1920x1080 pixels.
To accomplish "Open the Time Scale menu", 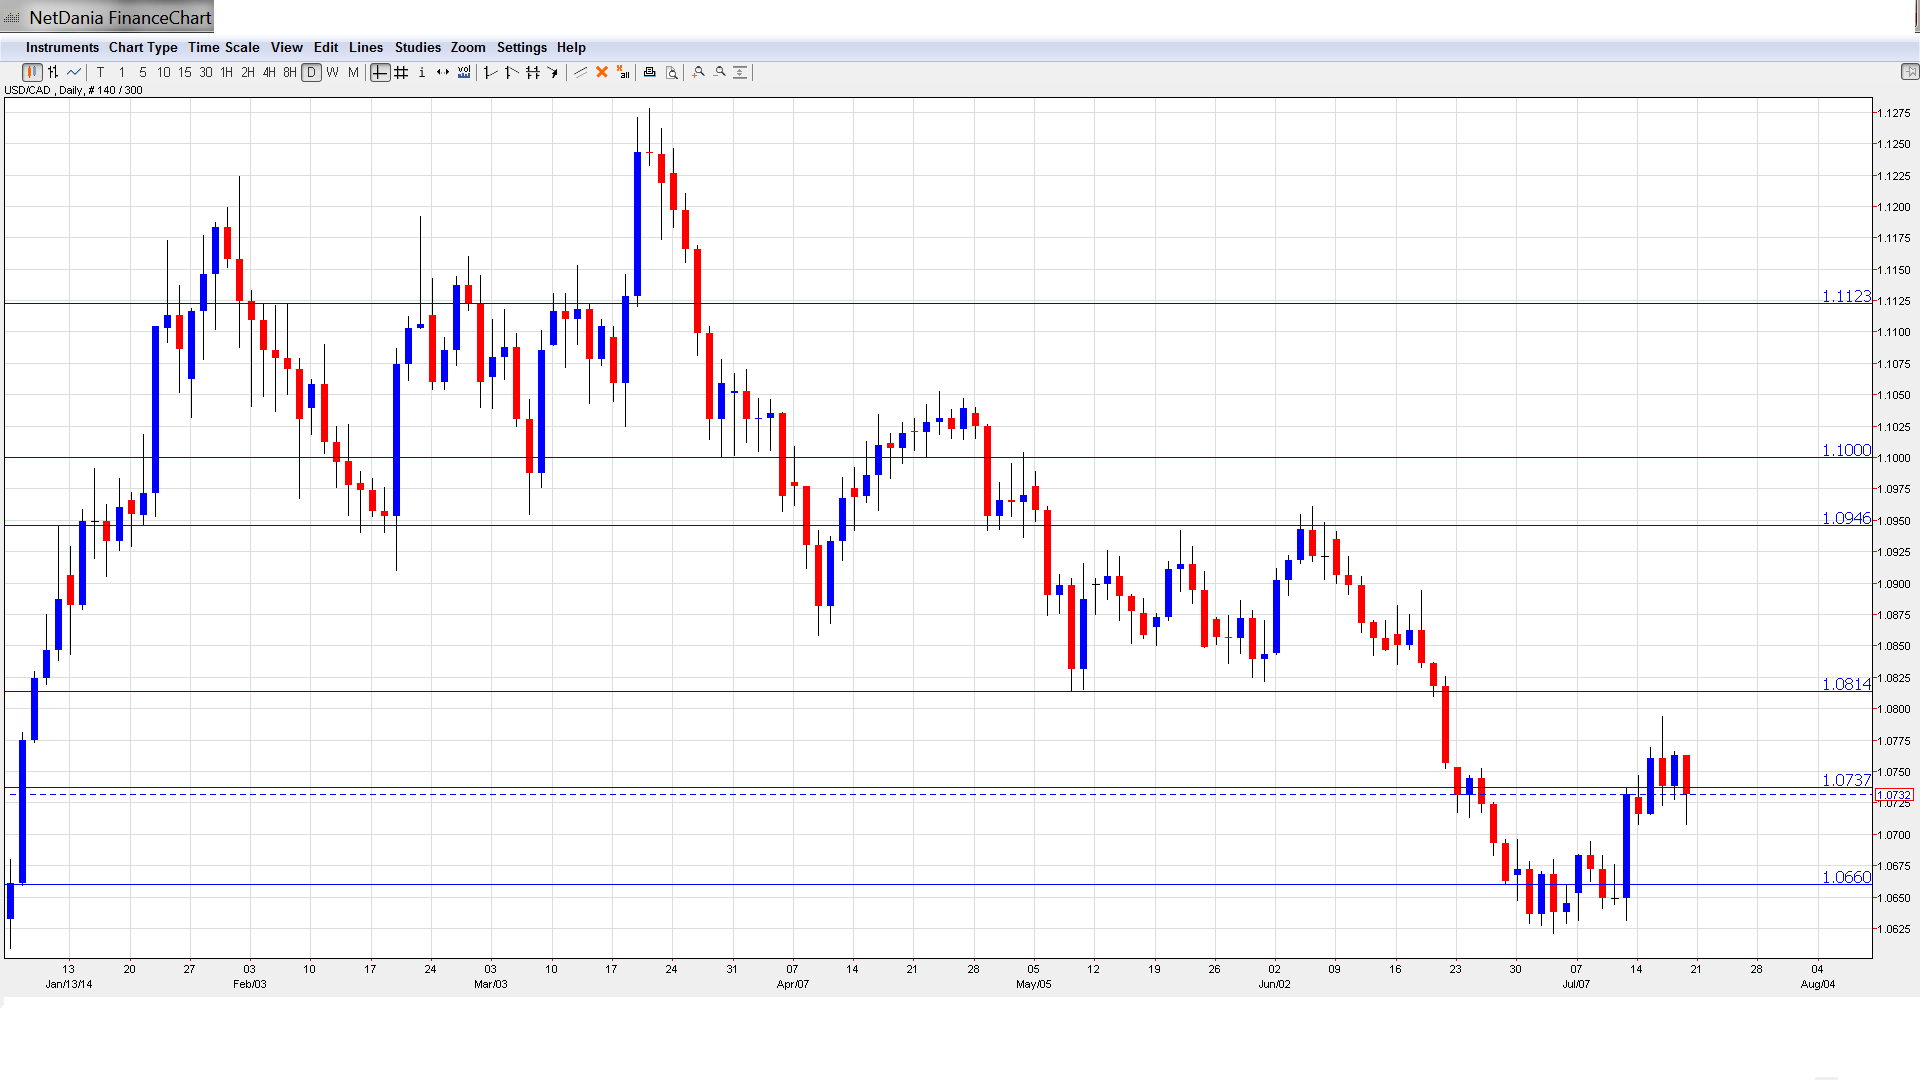I will click(x=223, y=47).
